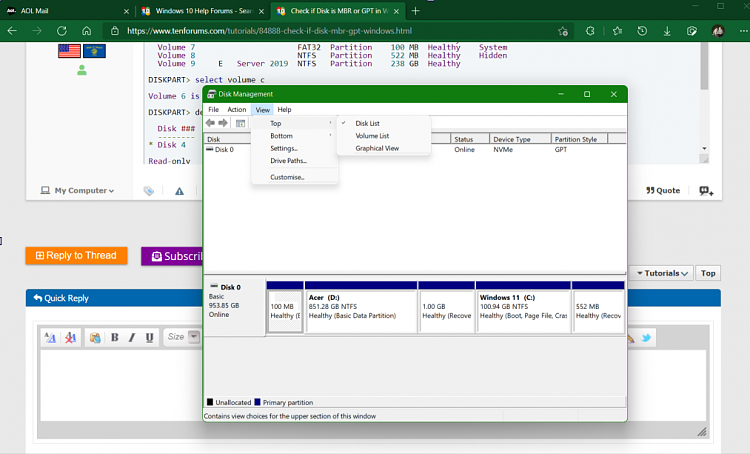Expand the My Computer dropdown
The height and width of the screenshot is (454, 750).
click(77, 190)
